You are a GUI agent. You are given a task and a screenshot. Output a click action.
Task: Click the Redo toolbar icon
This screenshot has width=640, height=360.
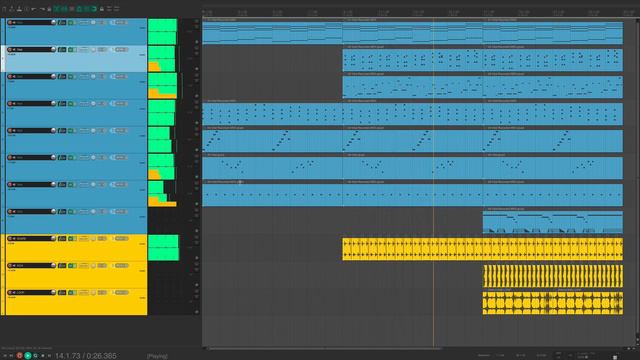click(42, 9)
